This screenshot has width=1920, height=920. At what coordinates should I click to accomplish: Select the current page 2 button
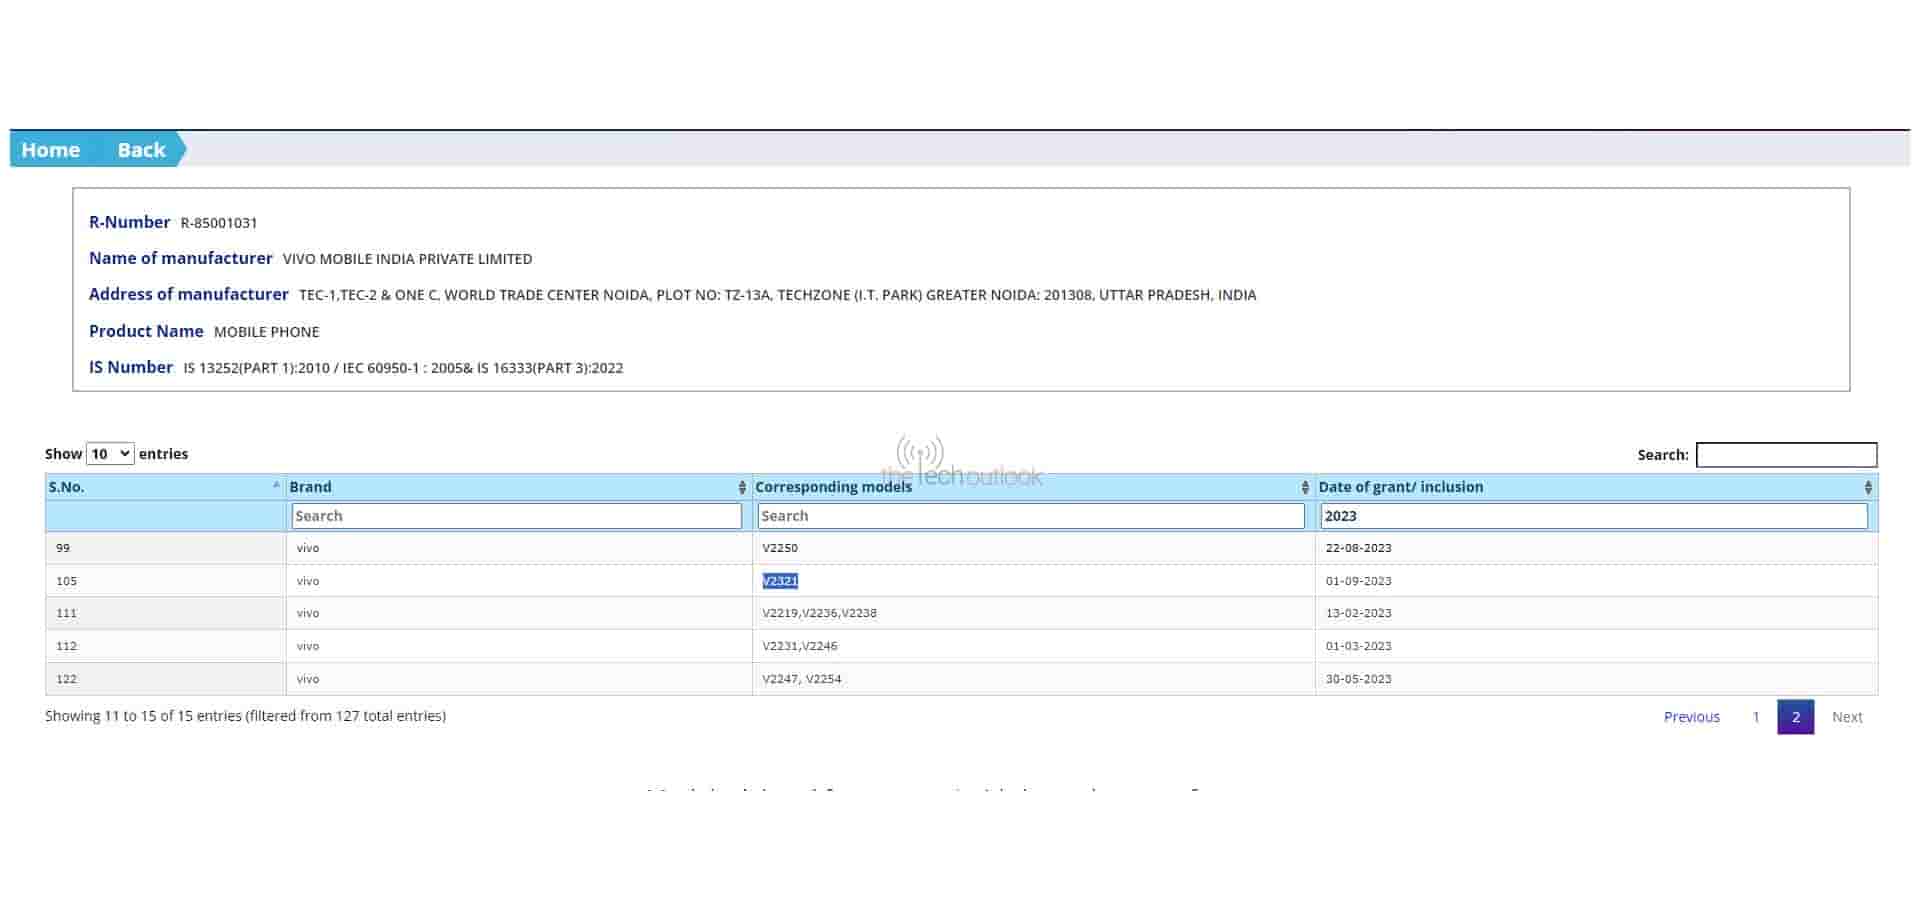click(x=1795, y=717)
